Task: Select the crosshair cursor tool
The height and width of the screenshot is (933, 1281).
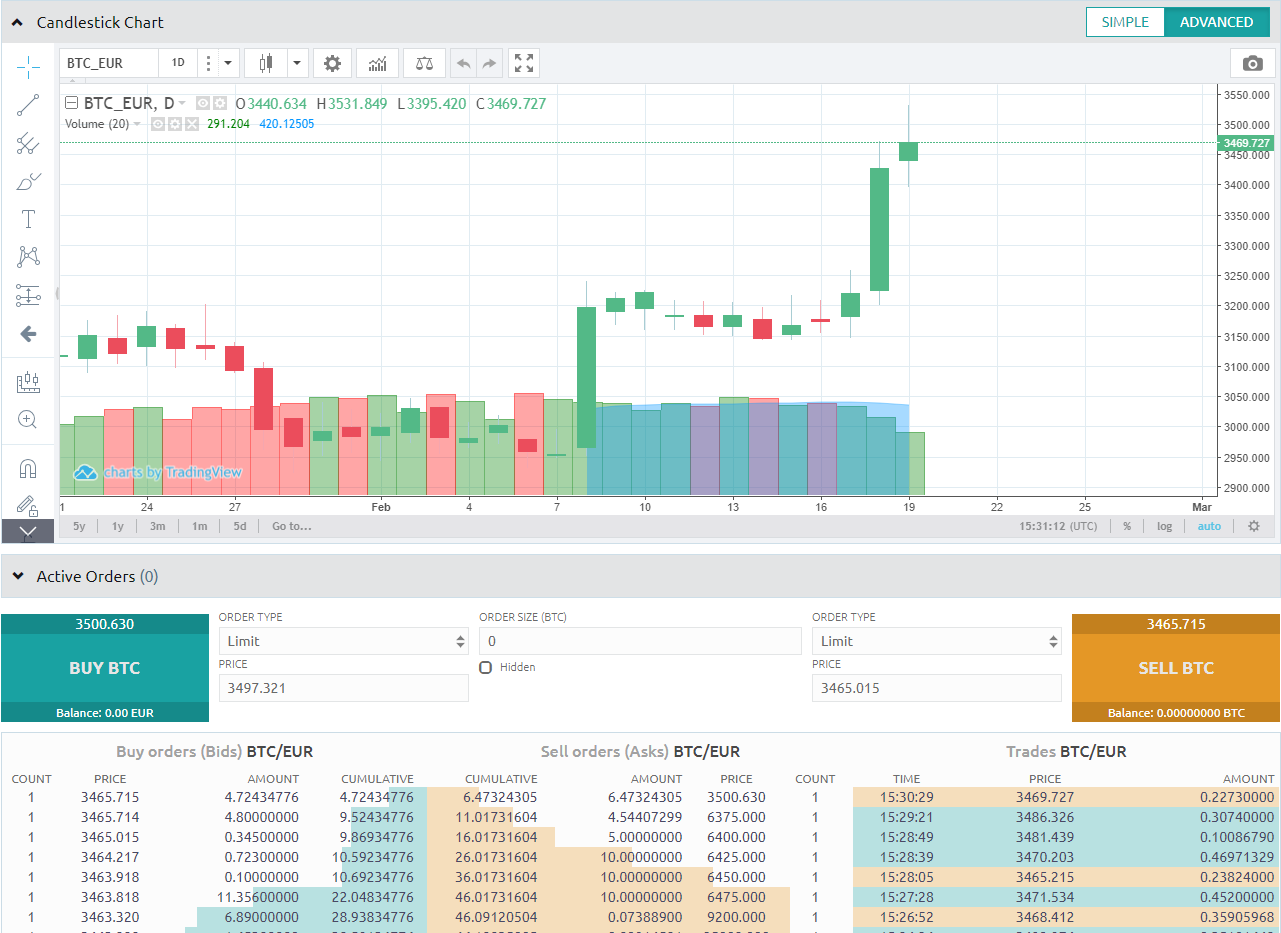Action: tap(28, 67)
